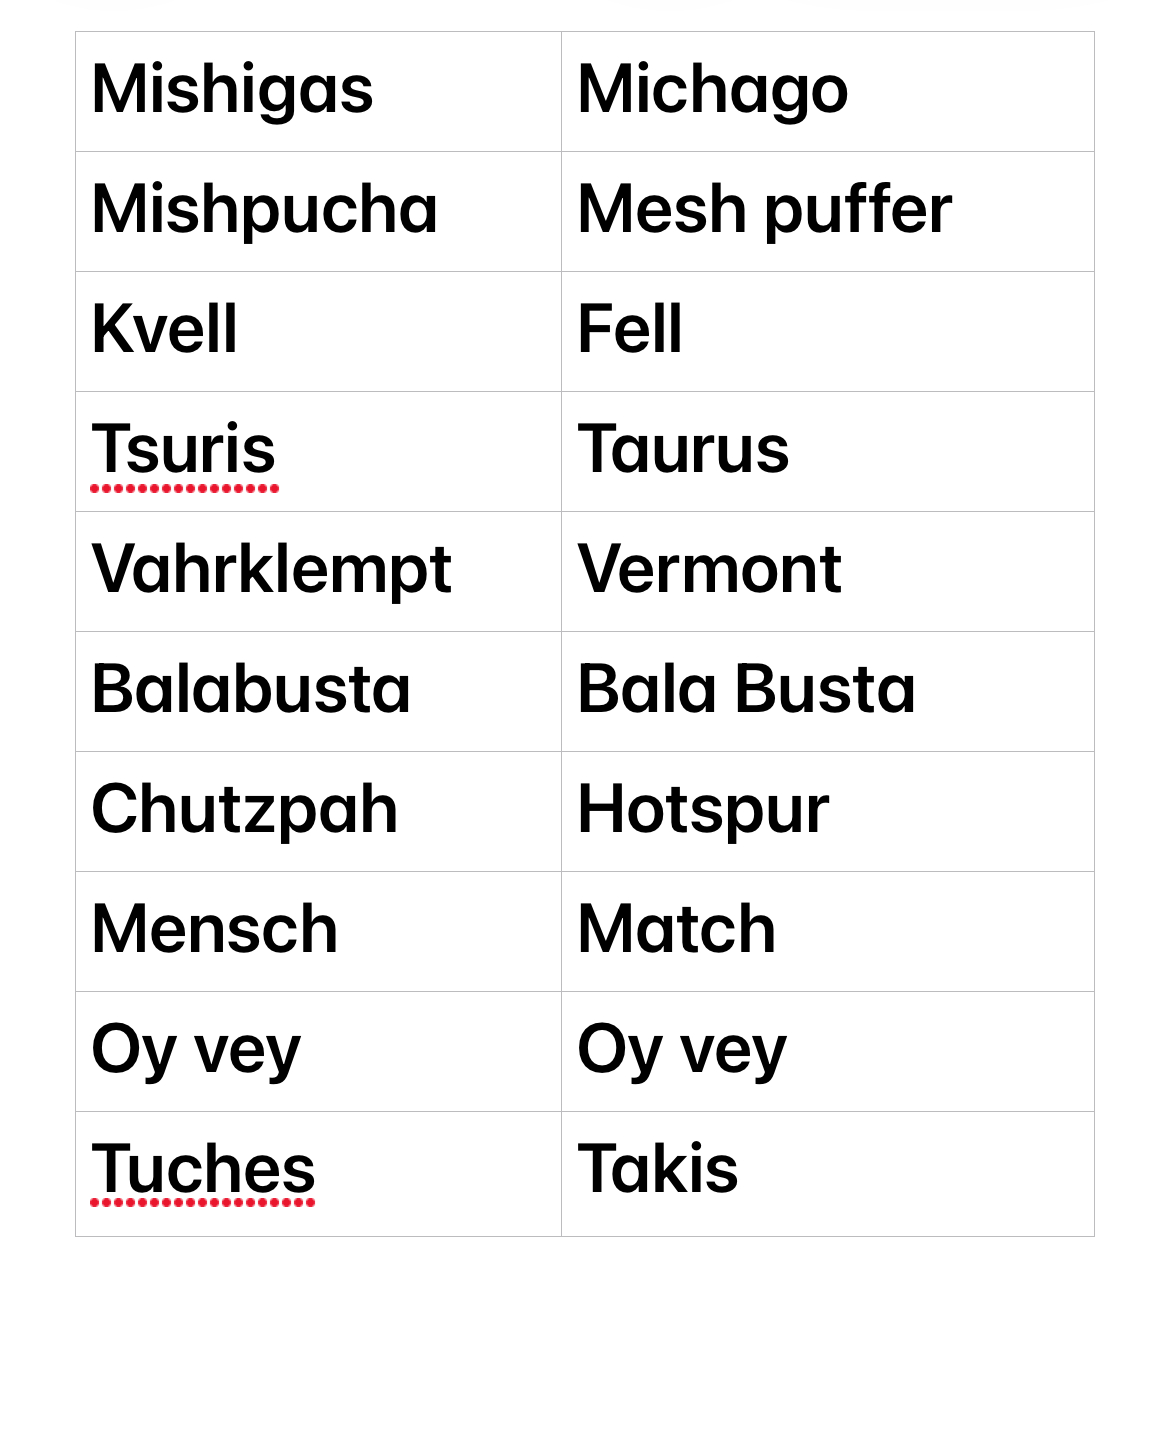
Task: Click the Mensch table cell
Action: pyautogui.click(x=215, y=930)
